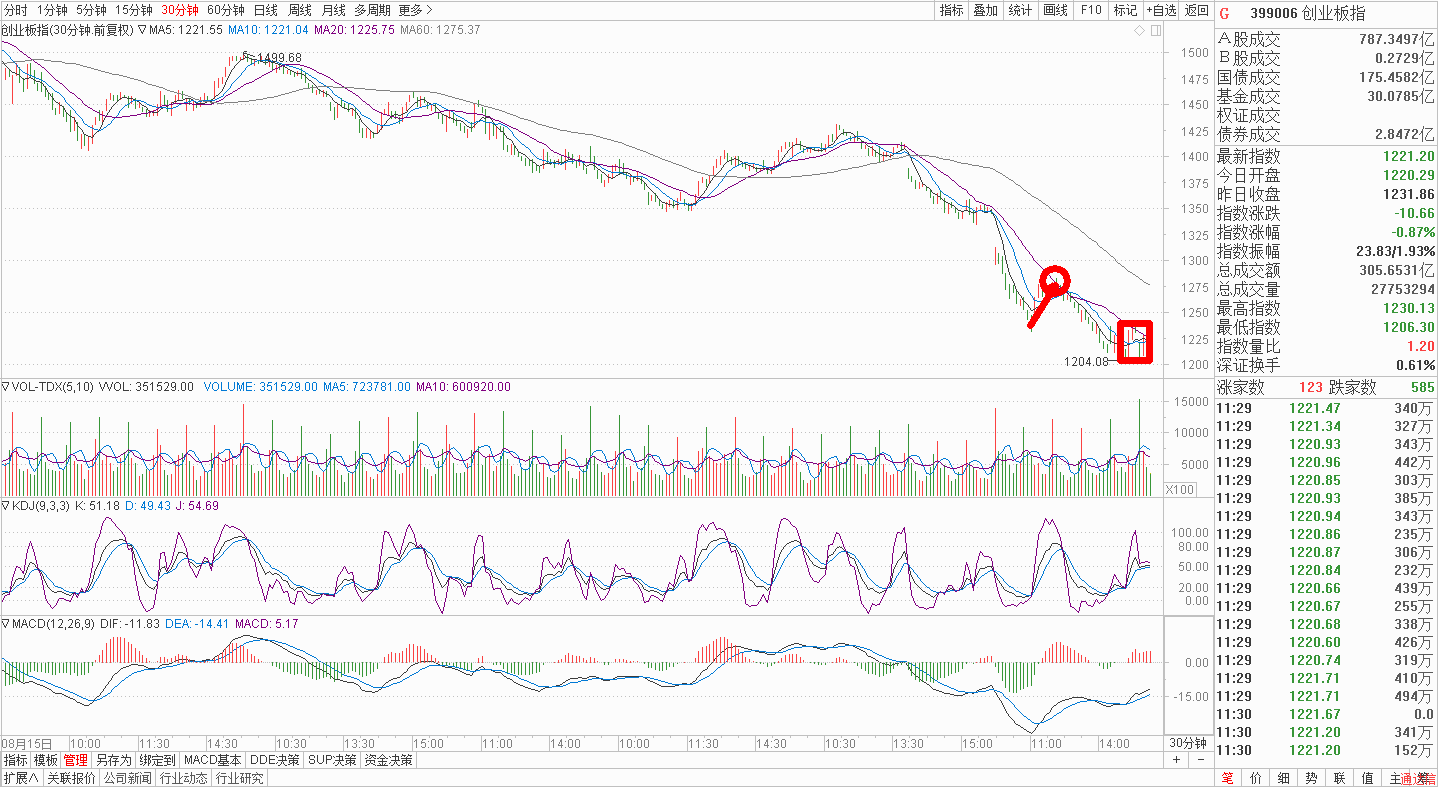Expand the VOL-TDX indicator dropdown triangle
This screenshot has height=787, width=1438.
coord(5,387)
